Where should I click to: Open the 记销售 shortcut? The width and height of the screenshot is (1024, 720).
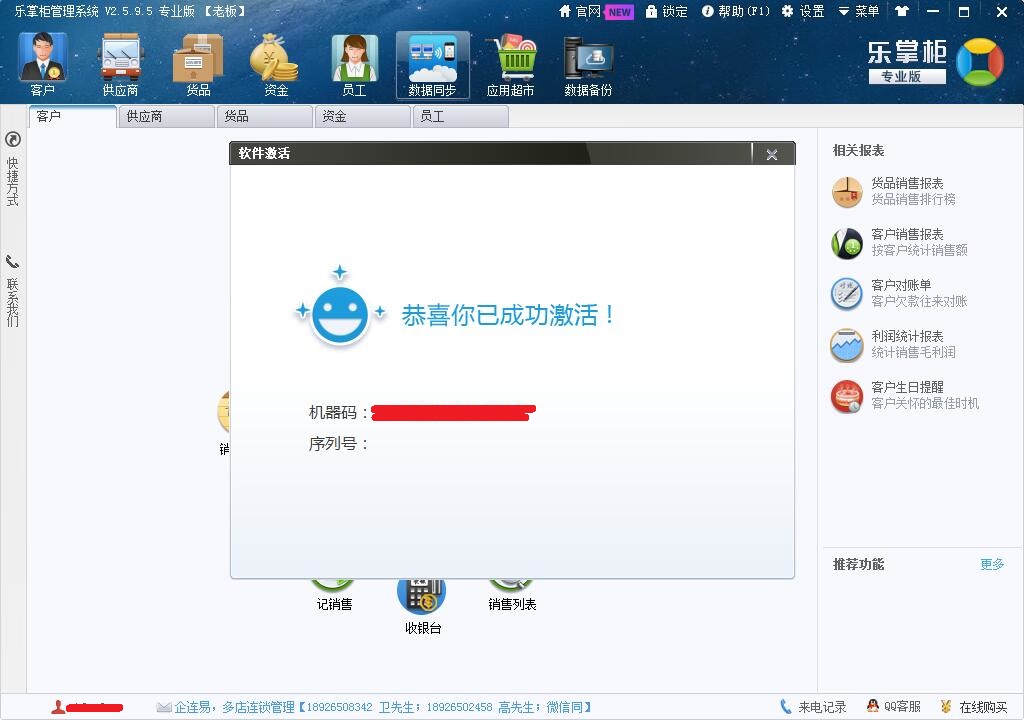[x=334, y=595]
